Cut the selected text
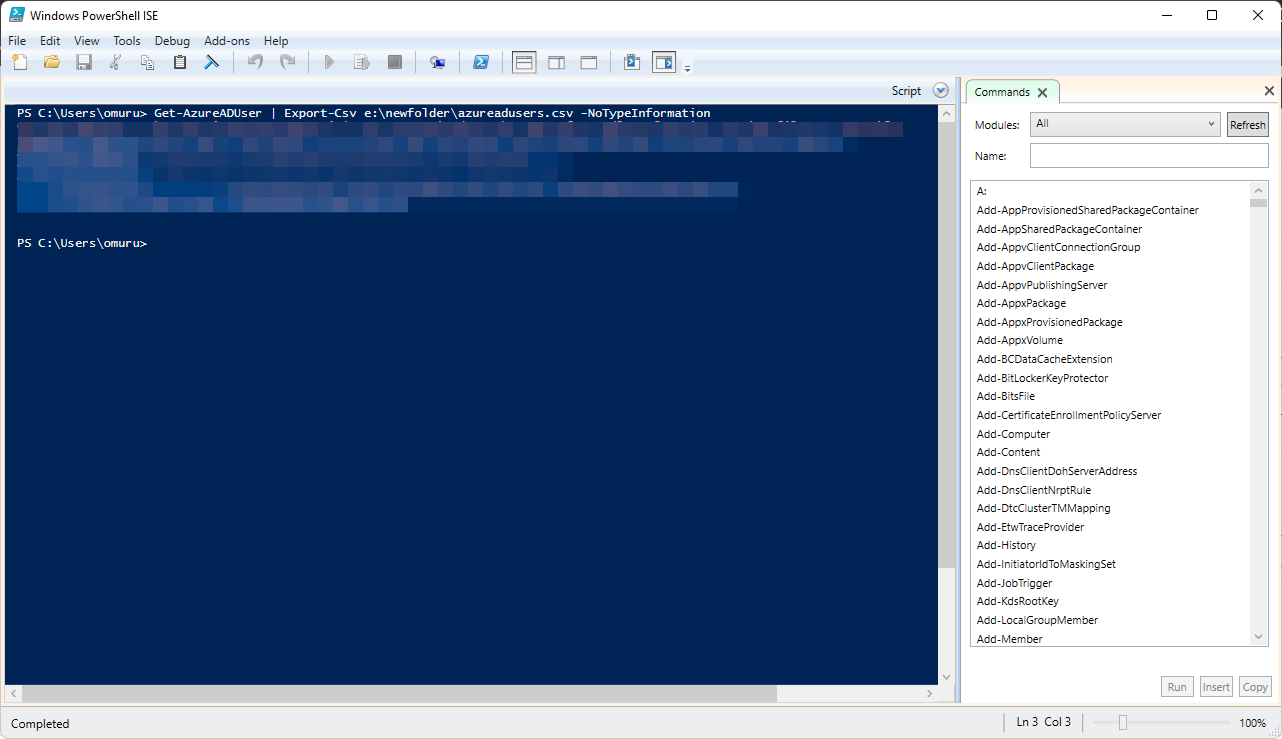The width and height of the screenshot is (1282, 739). pos(115,61)
